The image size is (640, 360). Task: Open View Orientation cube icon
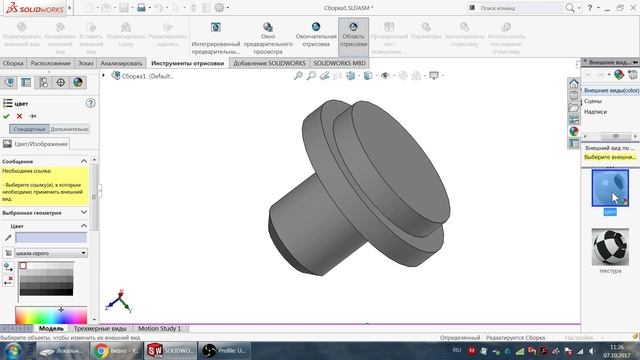[x=351, y=76]
